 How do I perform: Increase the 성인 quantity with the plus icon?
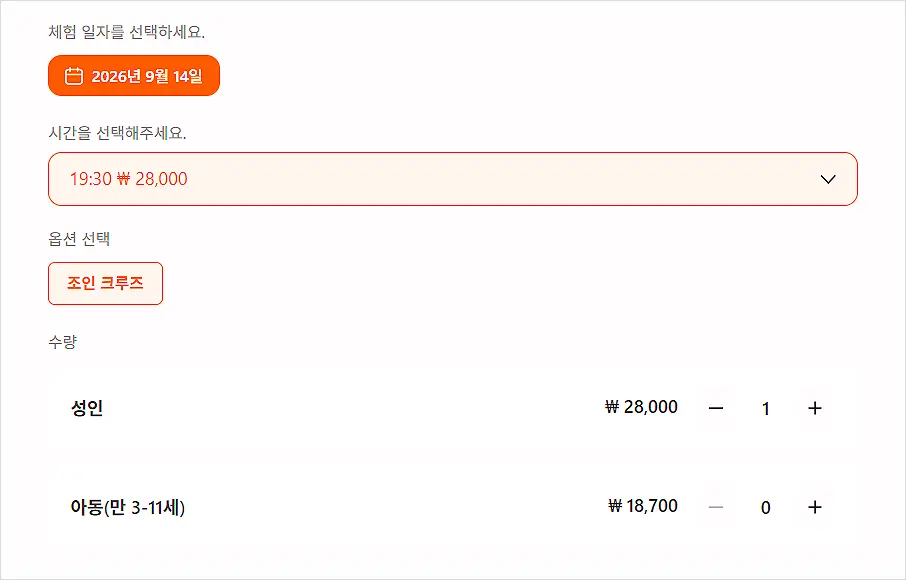tap(815, 408)
